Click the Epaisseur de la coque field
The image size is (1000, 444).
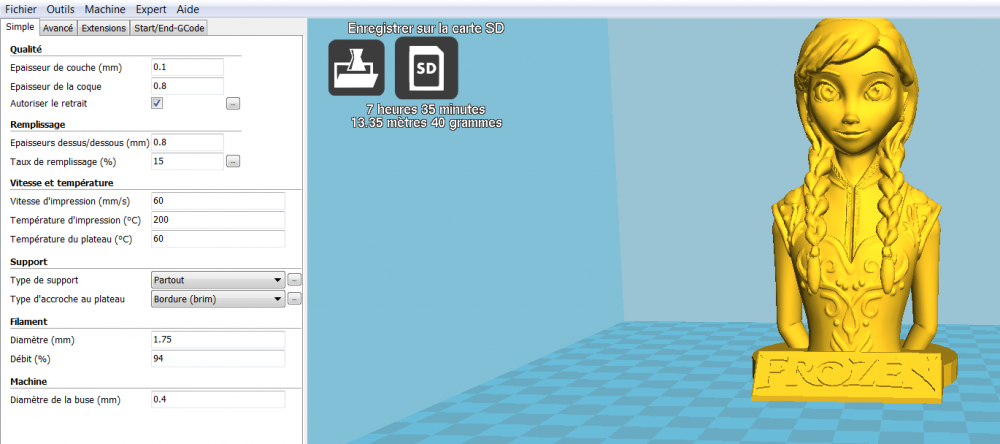tap(188, 86)
